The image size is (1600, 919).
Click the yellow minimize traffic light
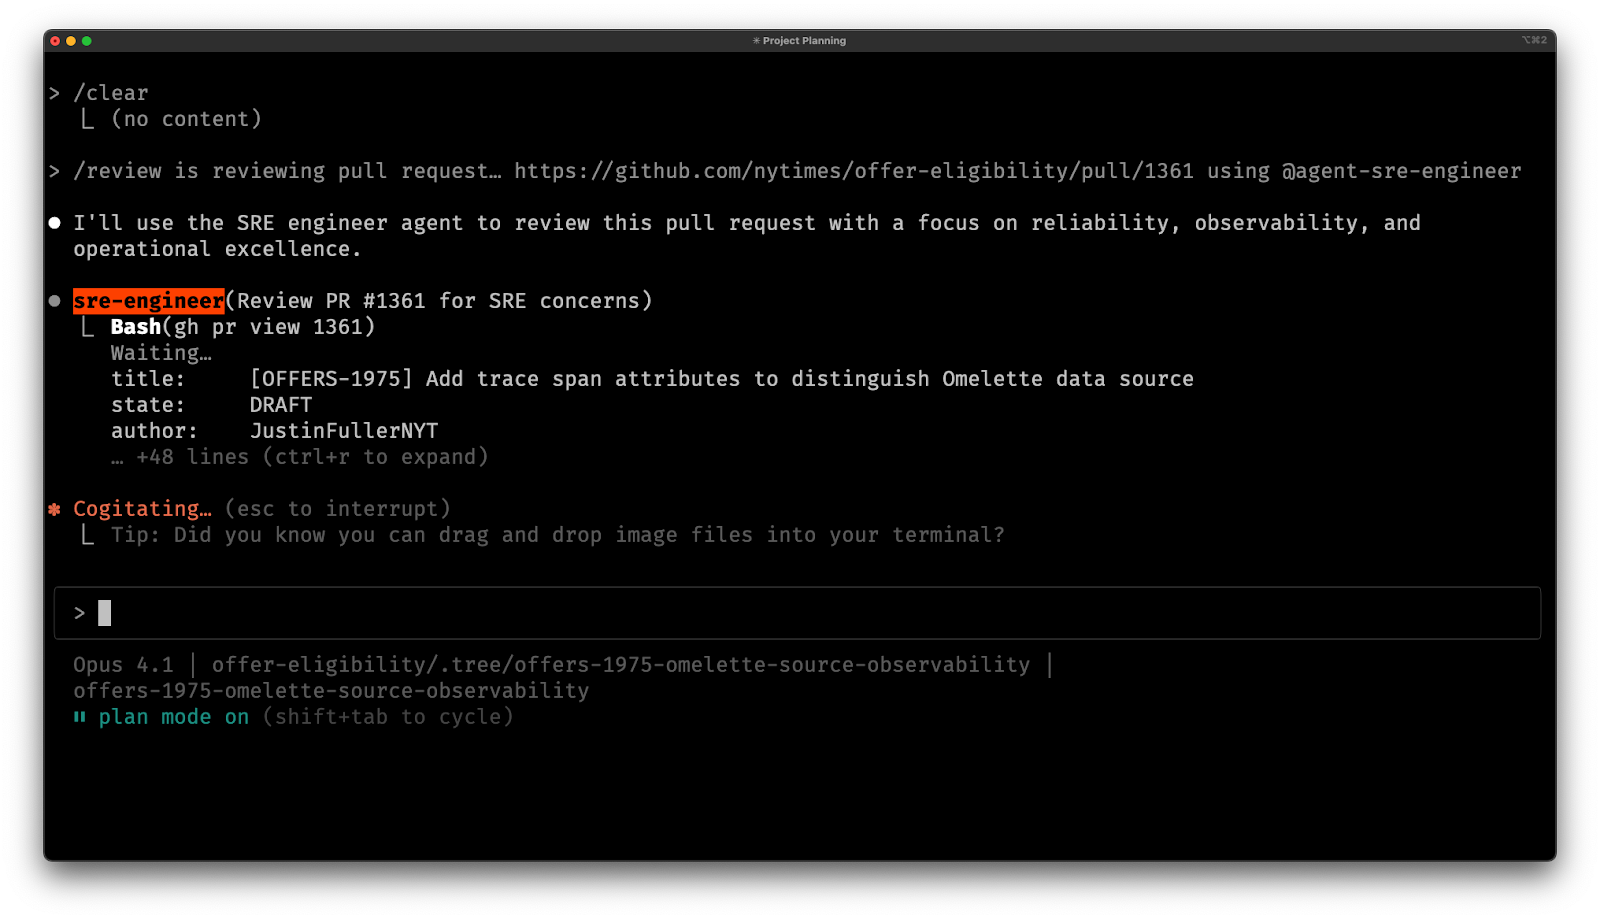(x=70, y=42)
